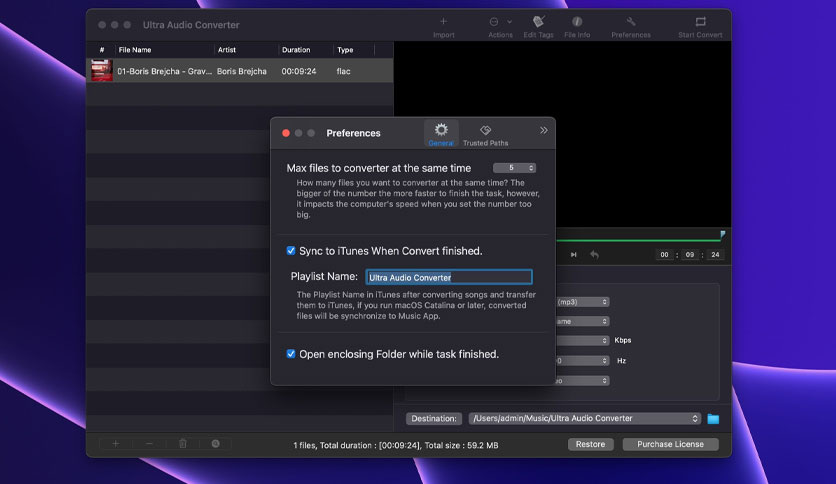Image resolution: width=836 pixels, height=484 pixels.
Task: Switch to the Trusted Paths tab
Action: (x=485, y=135)
